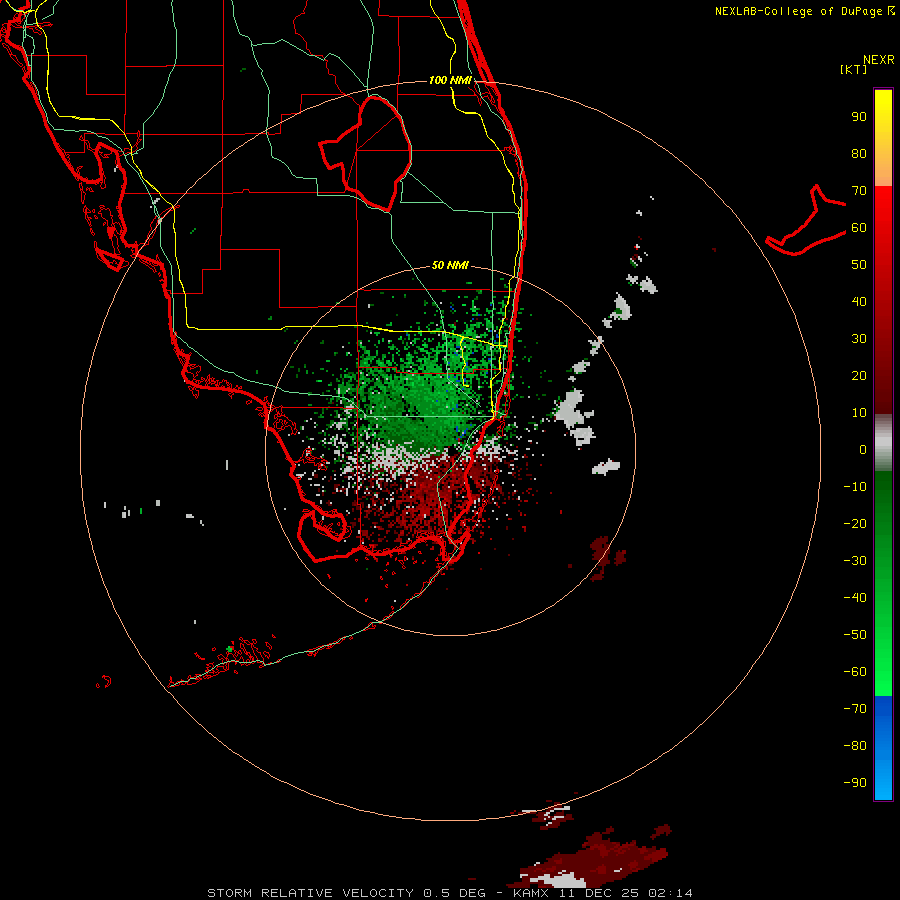Click the 90 value on the velocity scale
The image size is (900, 900).
click(x=859, y=117)
